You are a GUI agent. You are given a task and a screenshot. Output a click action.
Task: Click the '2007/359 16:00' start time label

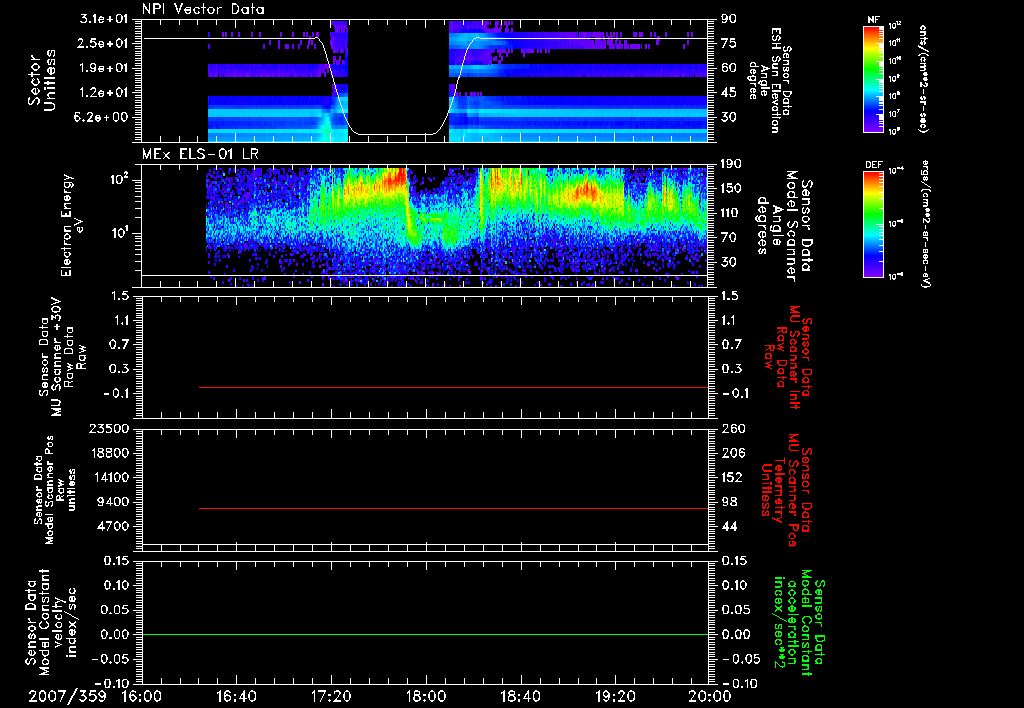[x=95, y=696]
